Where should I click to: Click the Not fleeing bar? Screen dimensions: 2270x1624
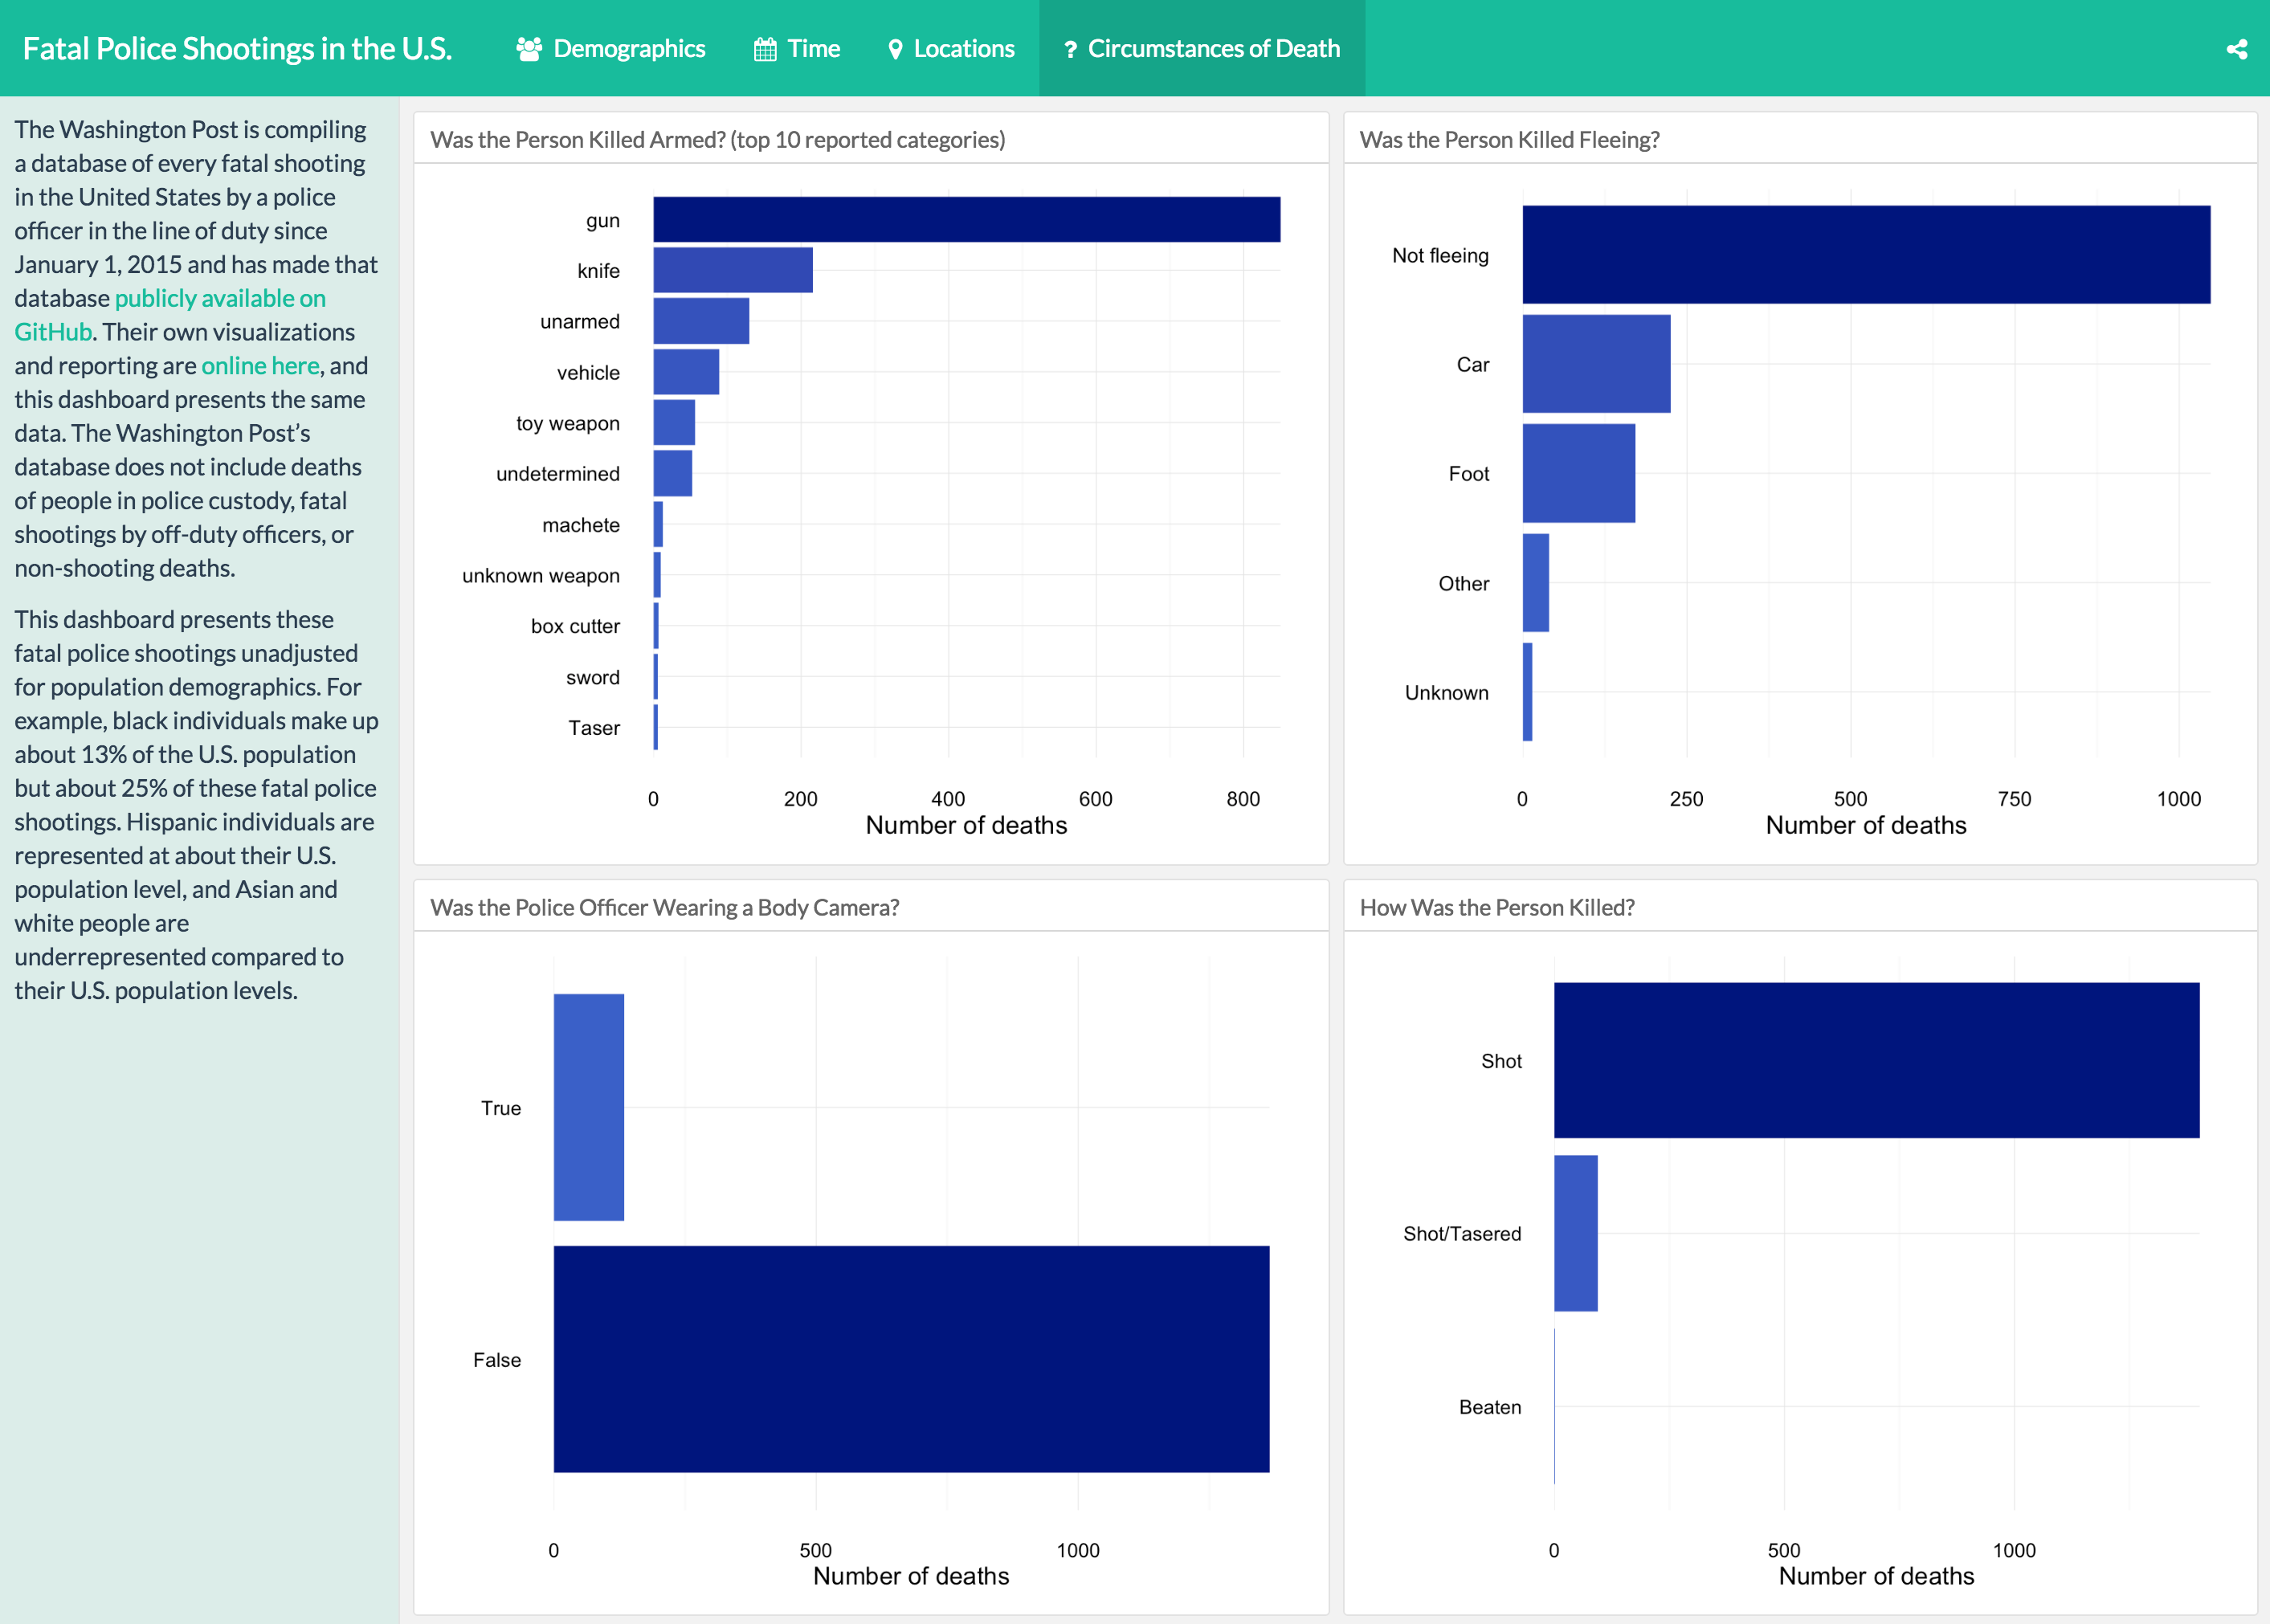(1866, 255)
